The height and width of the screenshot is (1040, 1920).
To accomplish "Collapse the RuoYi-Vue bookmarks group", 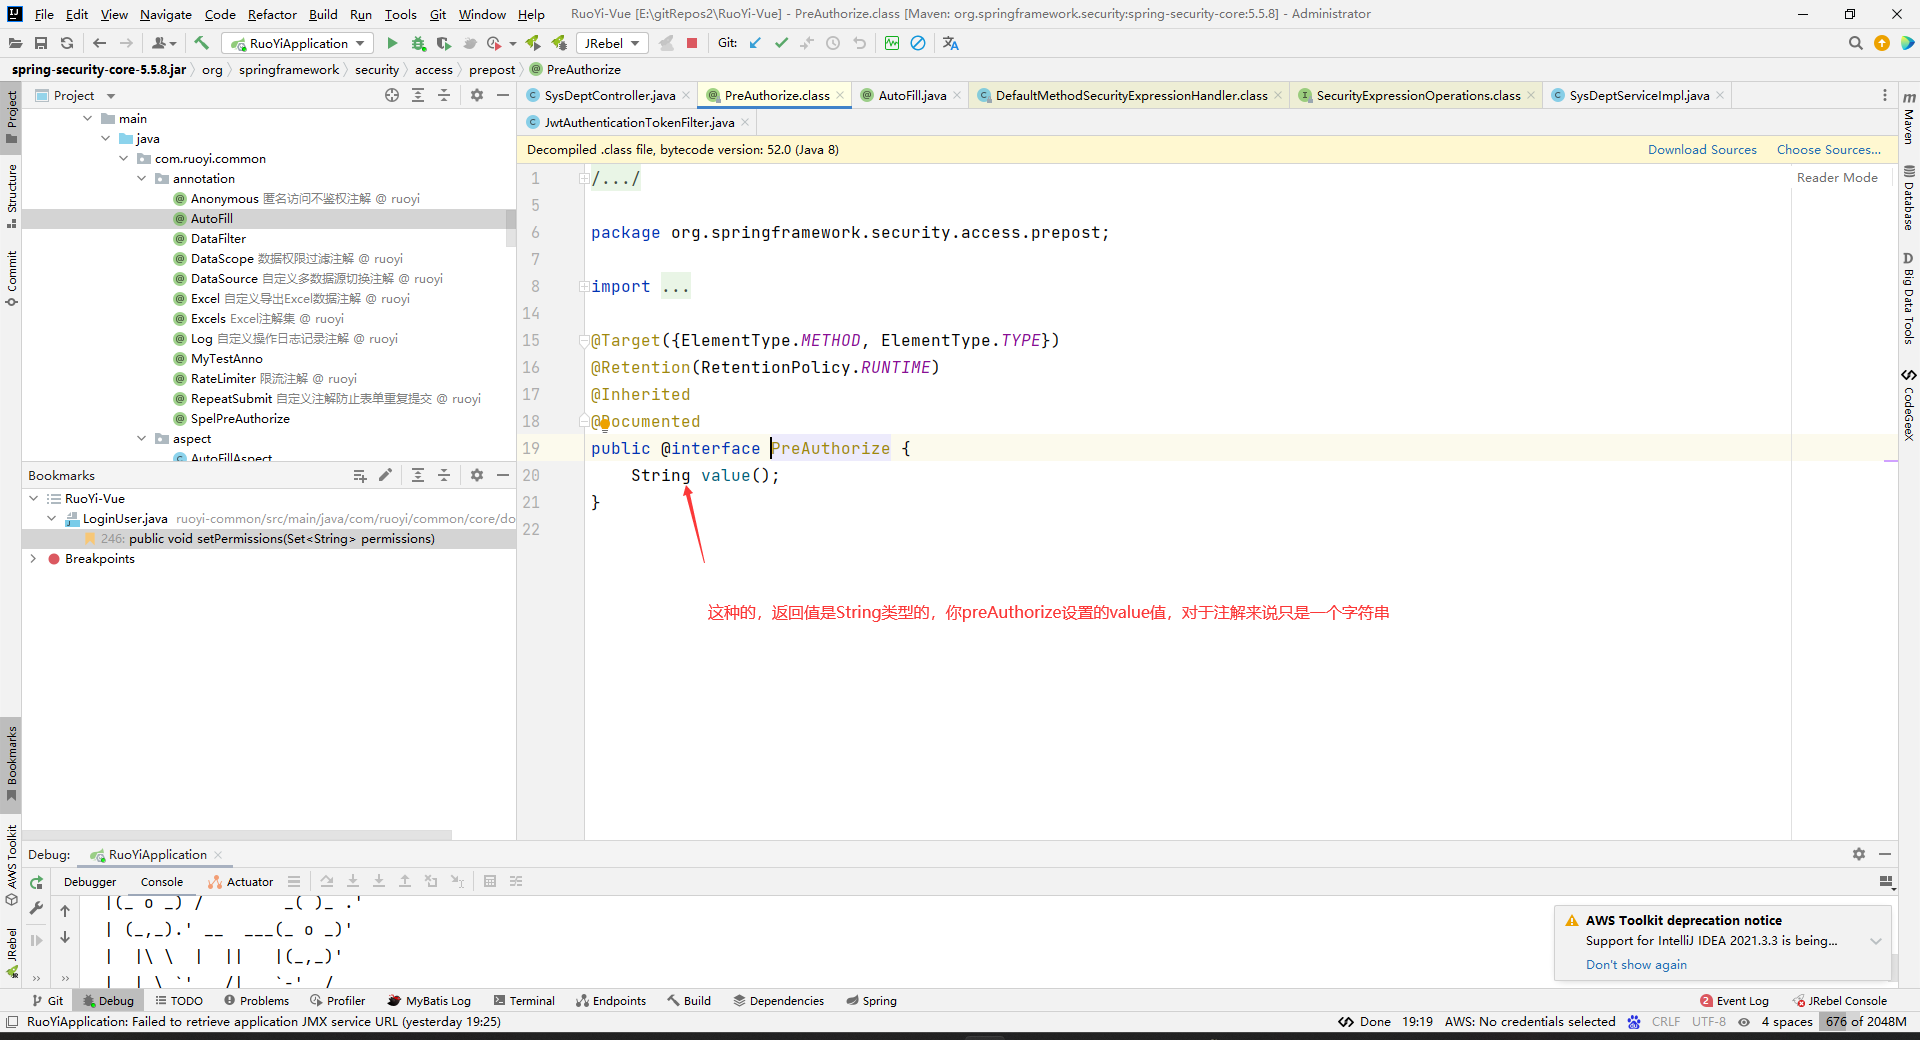I will (34, 498).
